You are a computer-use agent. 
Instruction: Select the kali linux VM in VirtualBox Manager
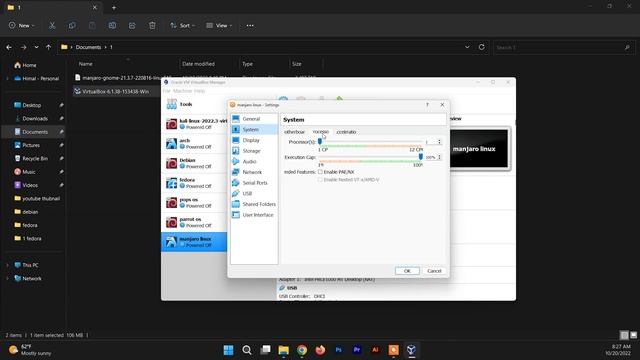coord(194,124)
